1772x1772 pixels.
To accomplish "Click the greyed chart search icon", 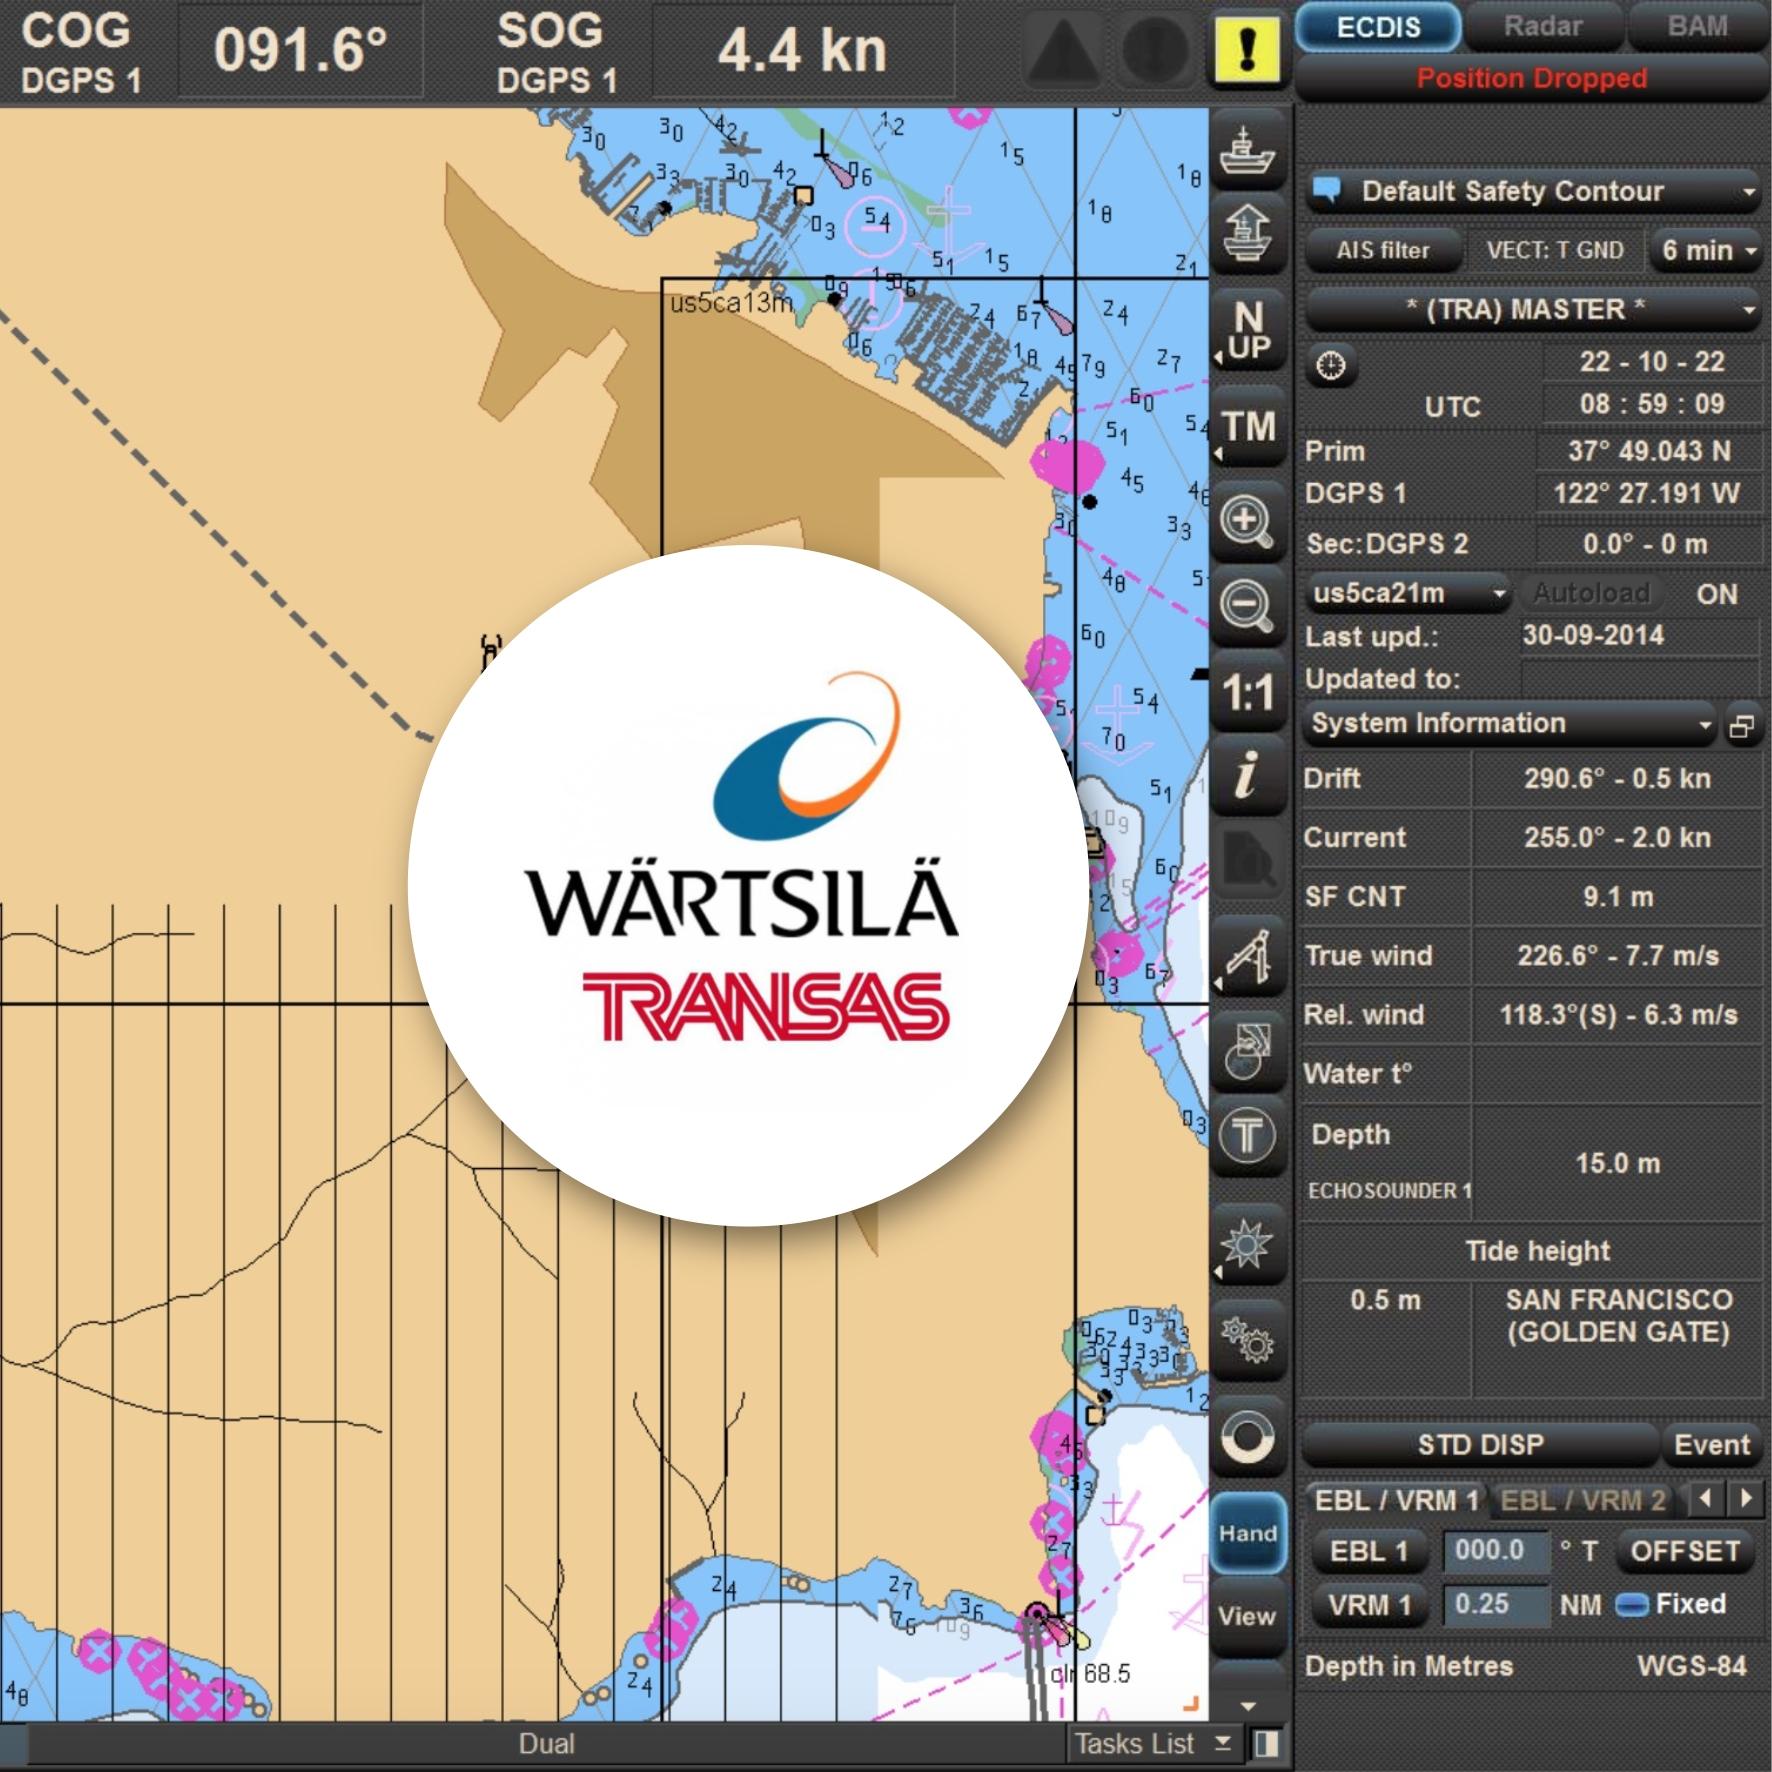I will 1247,860.
